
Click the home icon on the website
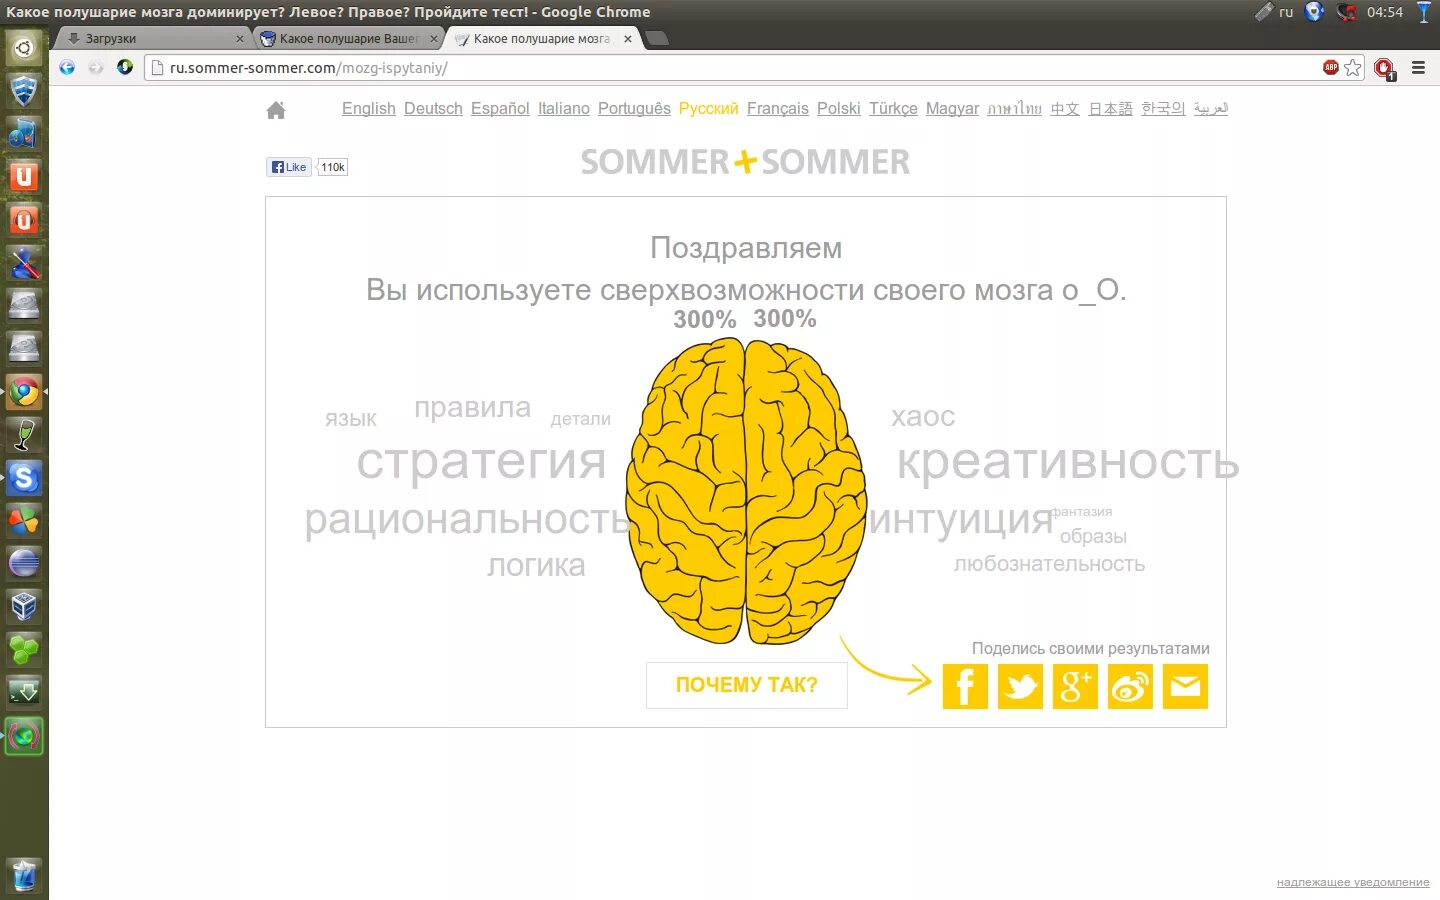tap(276, 110)
